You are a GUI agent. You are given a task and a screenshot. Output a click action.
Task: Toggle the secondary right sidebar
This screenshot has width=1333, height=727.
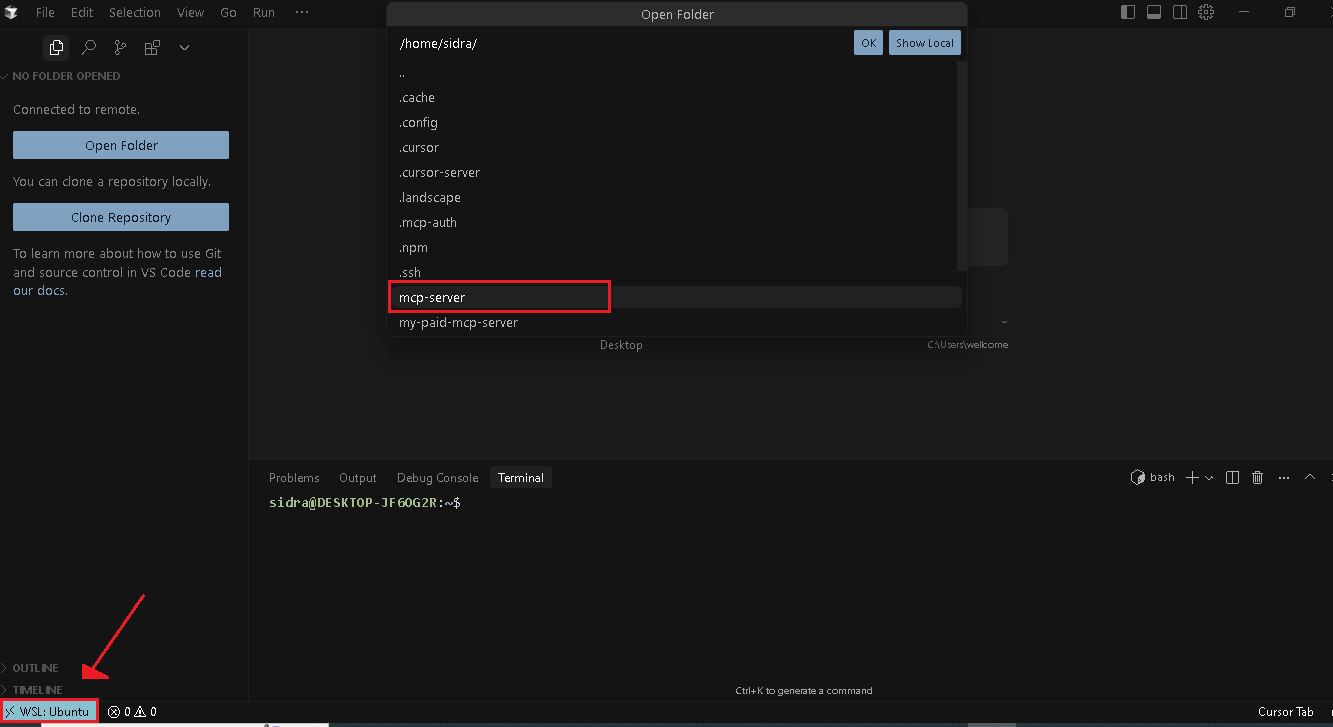1180,12
